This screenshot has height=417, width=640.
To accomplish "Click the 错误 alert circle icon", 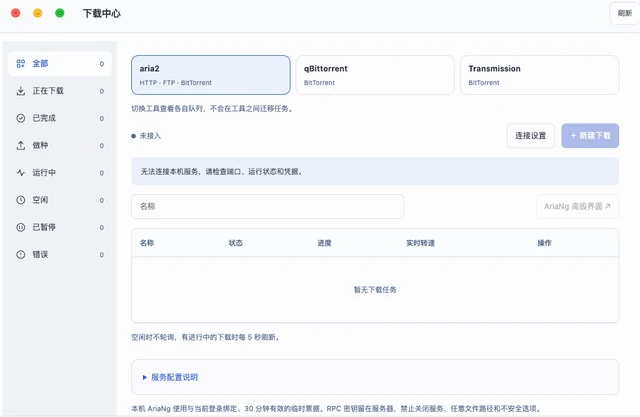I will coord(20,254).
